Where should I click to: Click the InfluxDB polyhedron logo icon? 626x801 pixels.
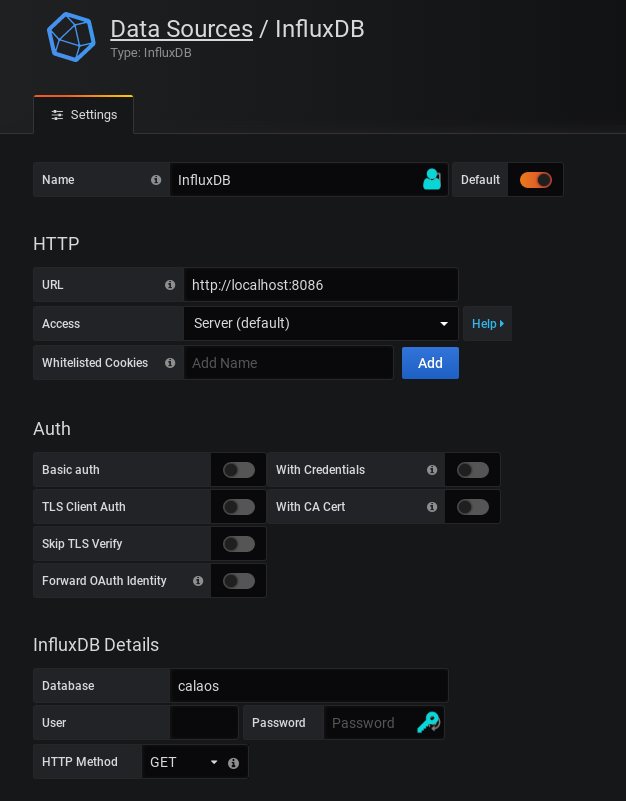71,37
